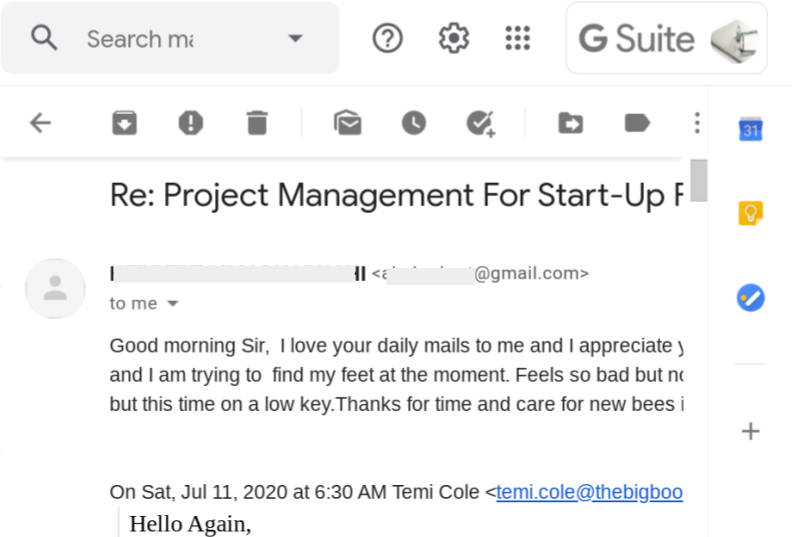Click the back to inbox arrow

[x=40, y=123]
